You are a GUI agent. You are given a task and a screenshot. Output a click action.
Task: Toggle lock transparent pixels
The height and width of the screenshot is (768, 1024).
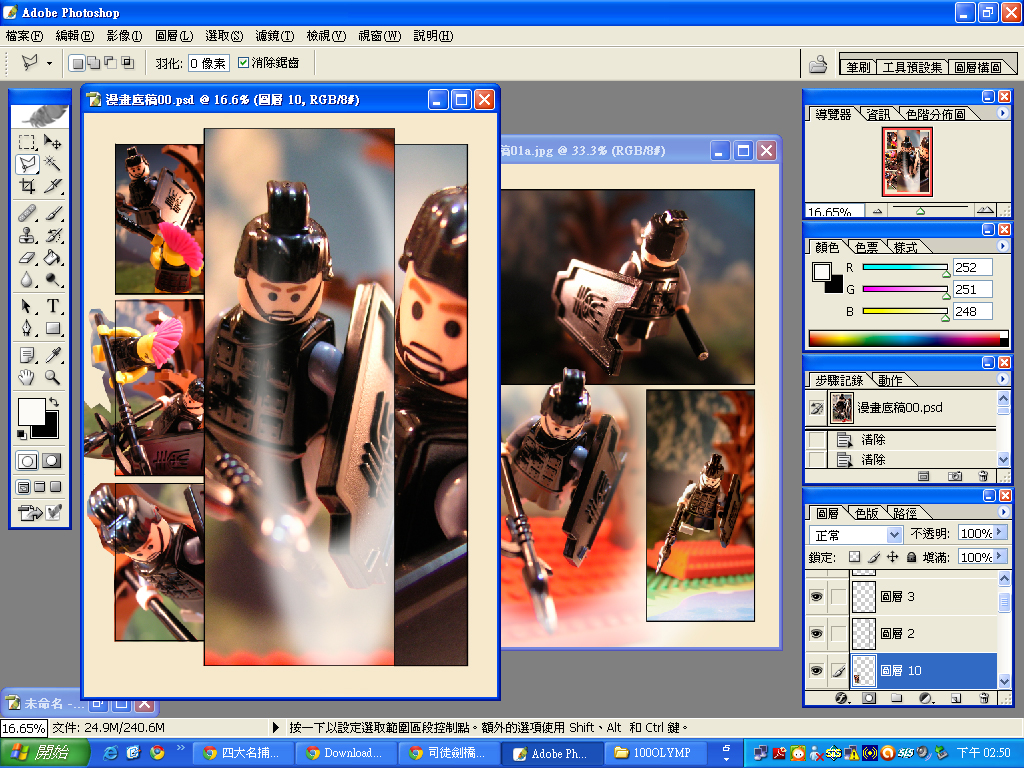point(854,557)
